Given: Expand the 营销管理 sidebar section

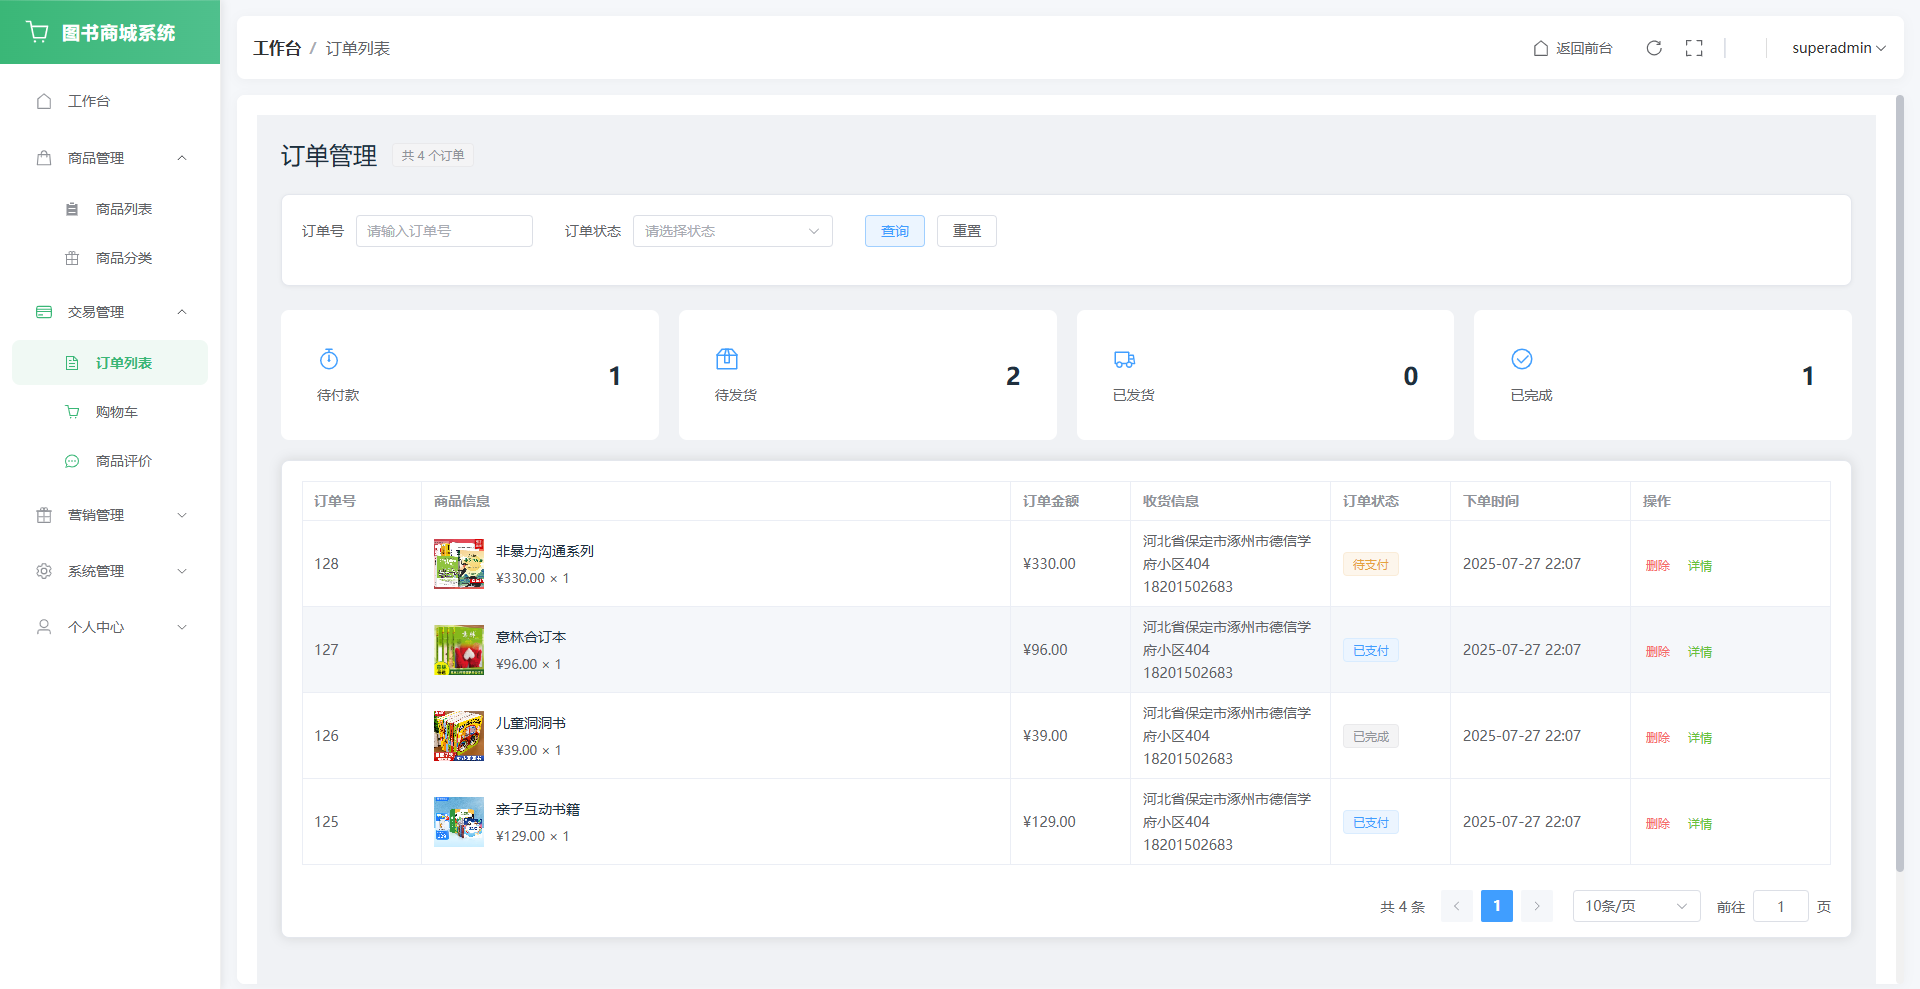Looking at the screenshot, I should [x=110, y=515].
